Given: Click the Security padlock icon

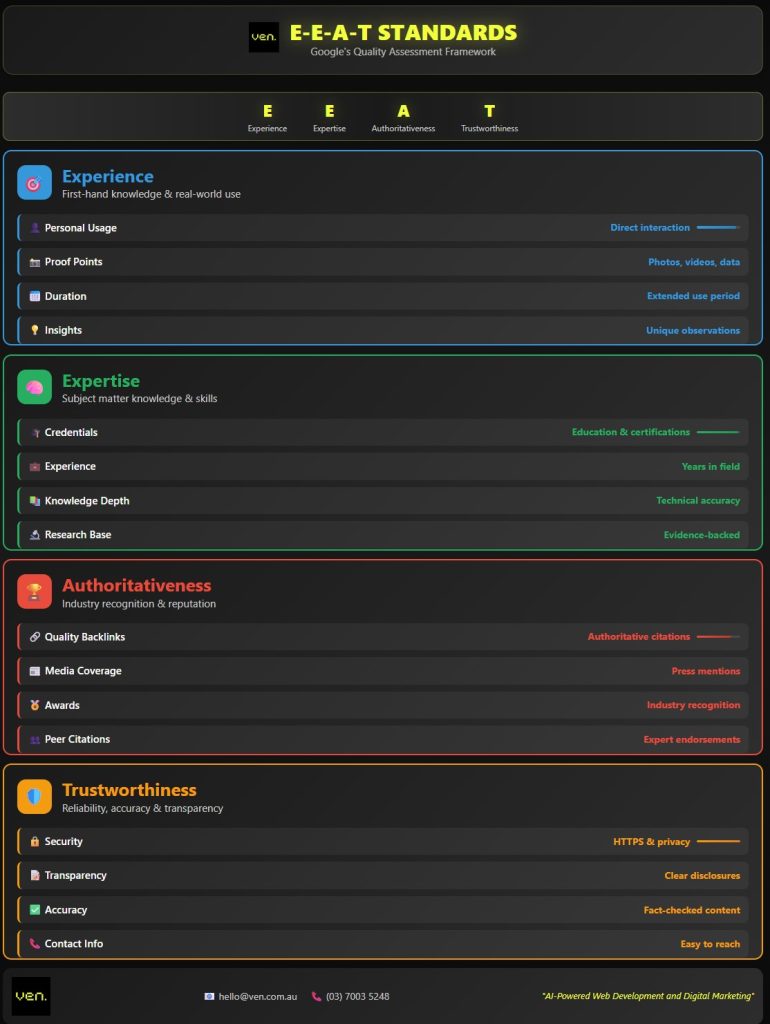Looking at the screenshot, I should click(35, 842).
